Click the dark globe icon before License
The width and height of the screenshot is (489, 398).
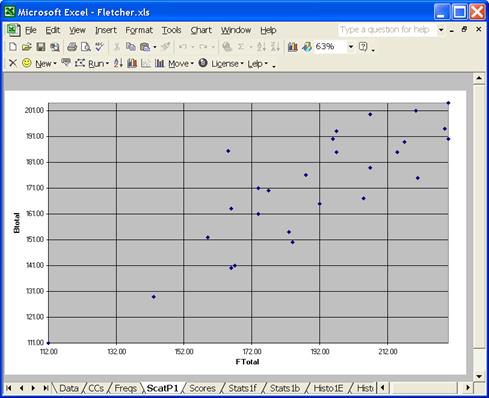coord(203,63)
